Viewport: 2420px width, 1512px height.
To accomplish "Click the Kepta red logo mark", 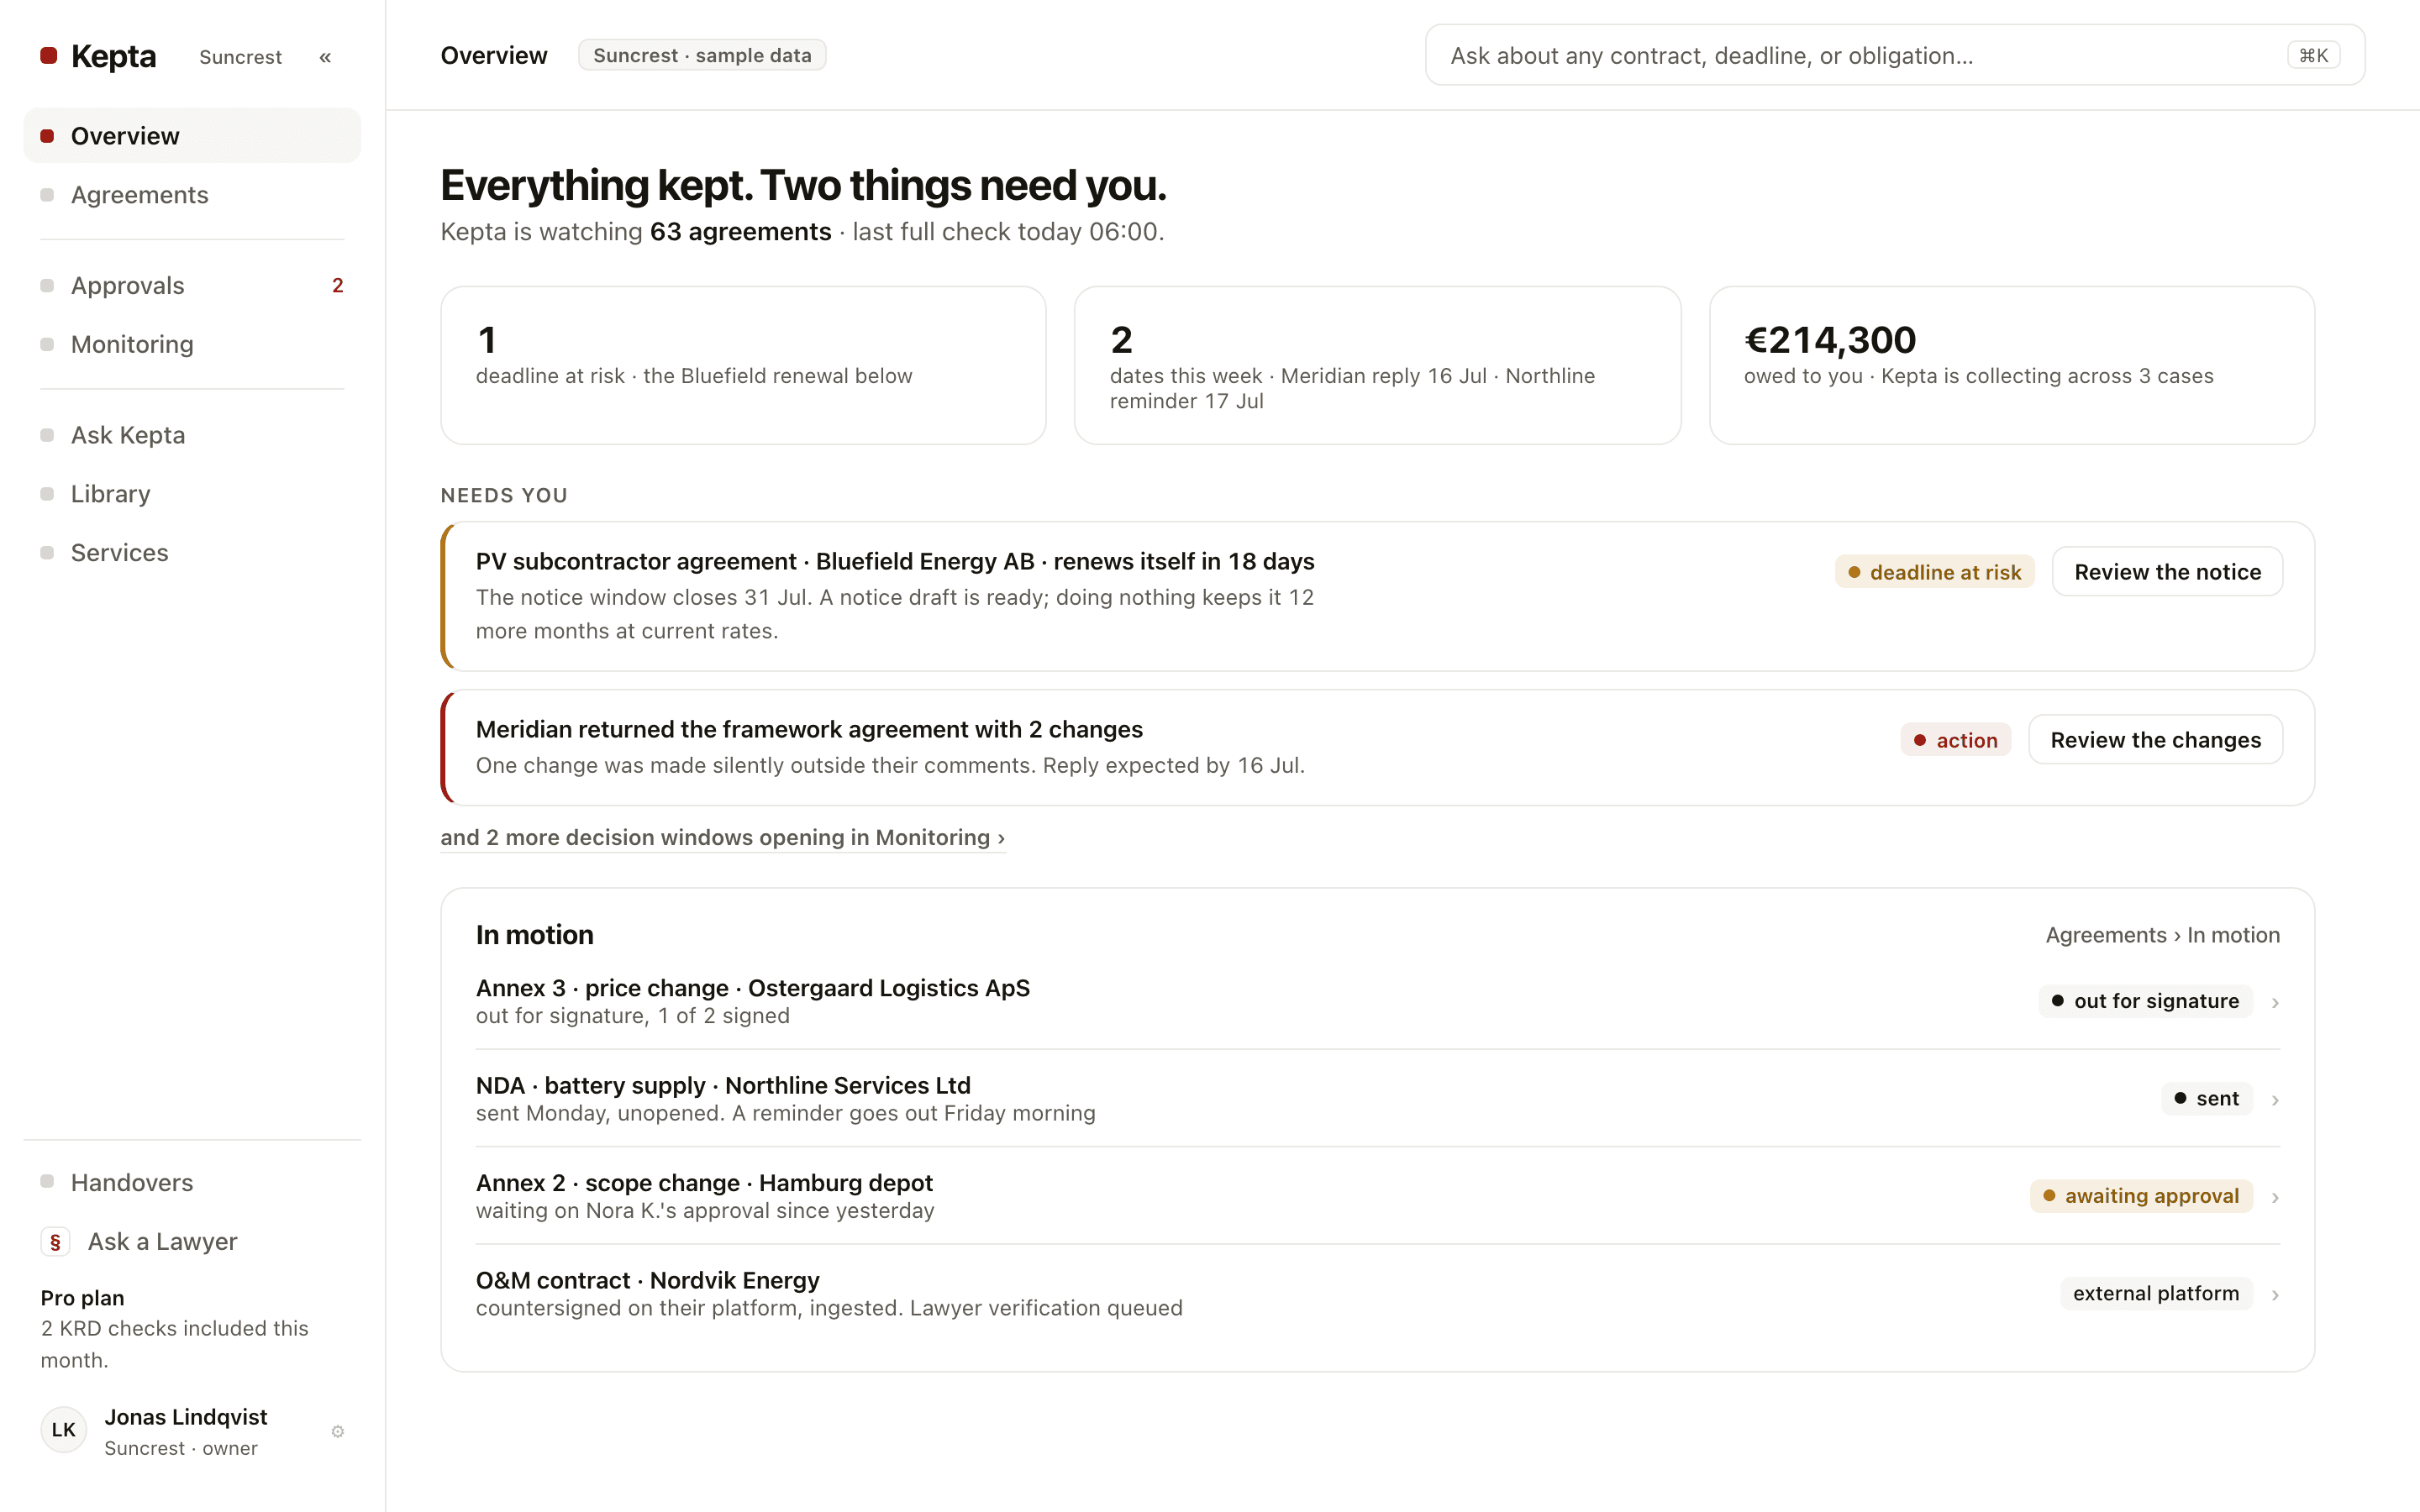I will (48, 56).
